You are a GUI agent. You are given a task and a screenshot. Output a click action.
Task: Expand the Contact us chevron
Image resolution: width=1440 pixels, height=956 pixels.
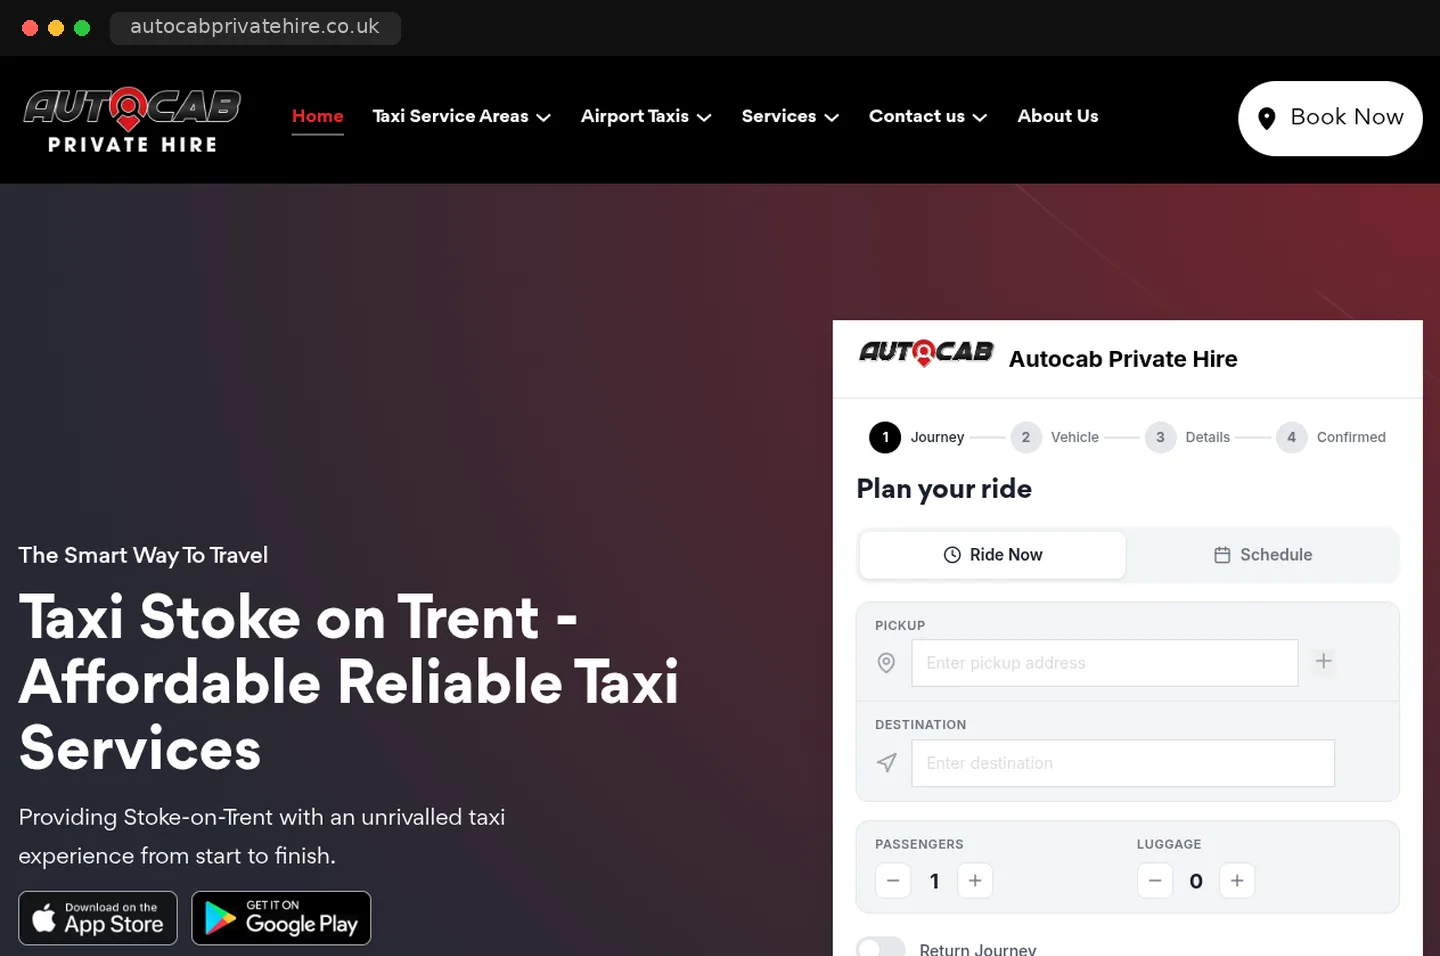[x=980, y=117]
